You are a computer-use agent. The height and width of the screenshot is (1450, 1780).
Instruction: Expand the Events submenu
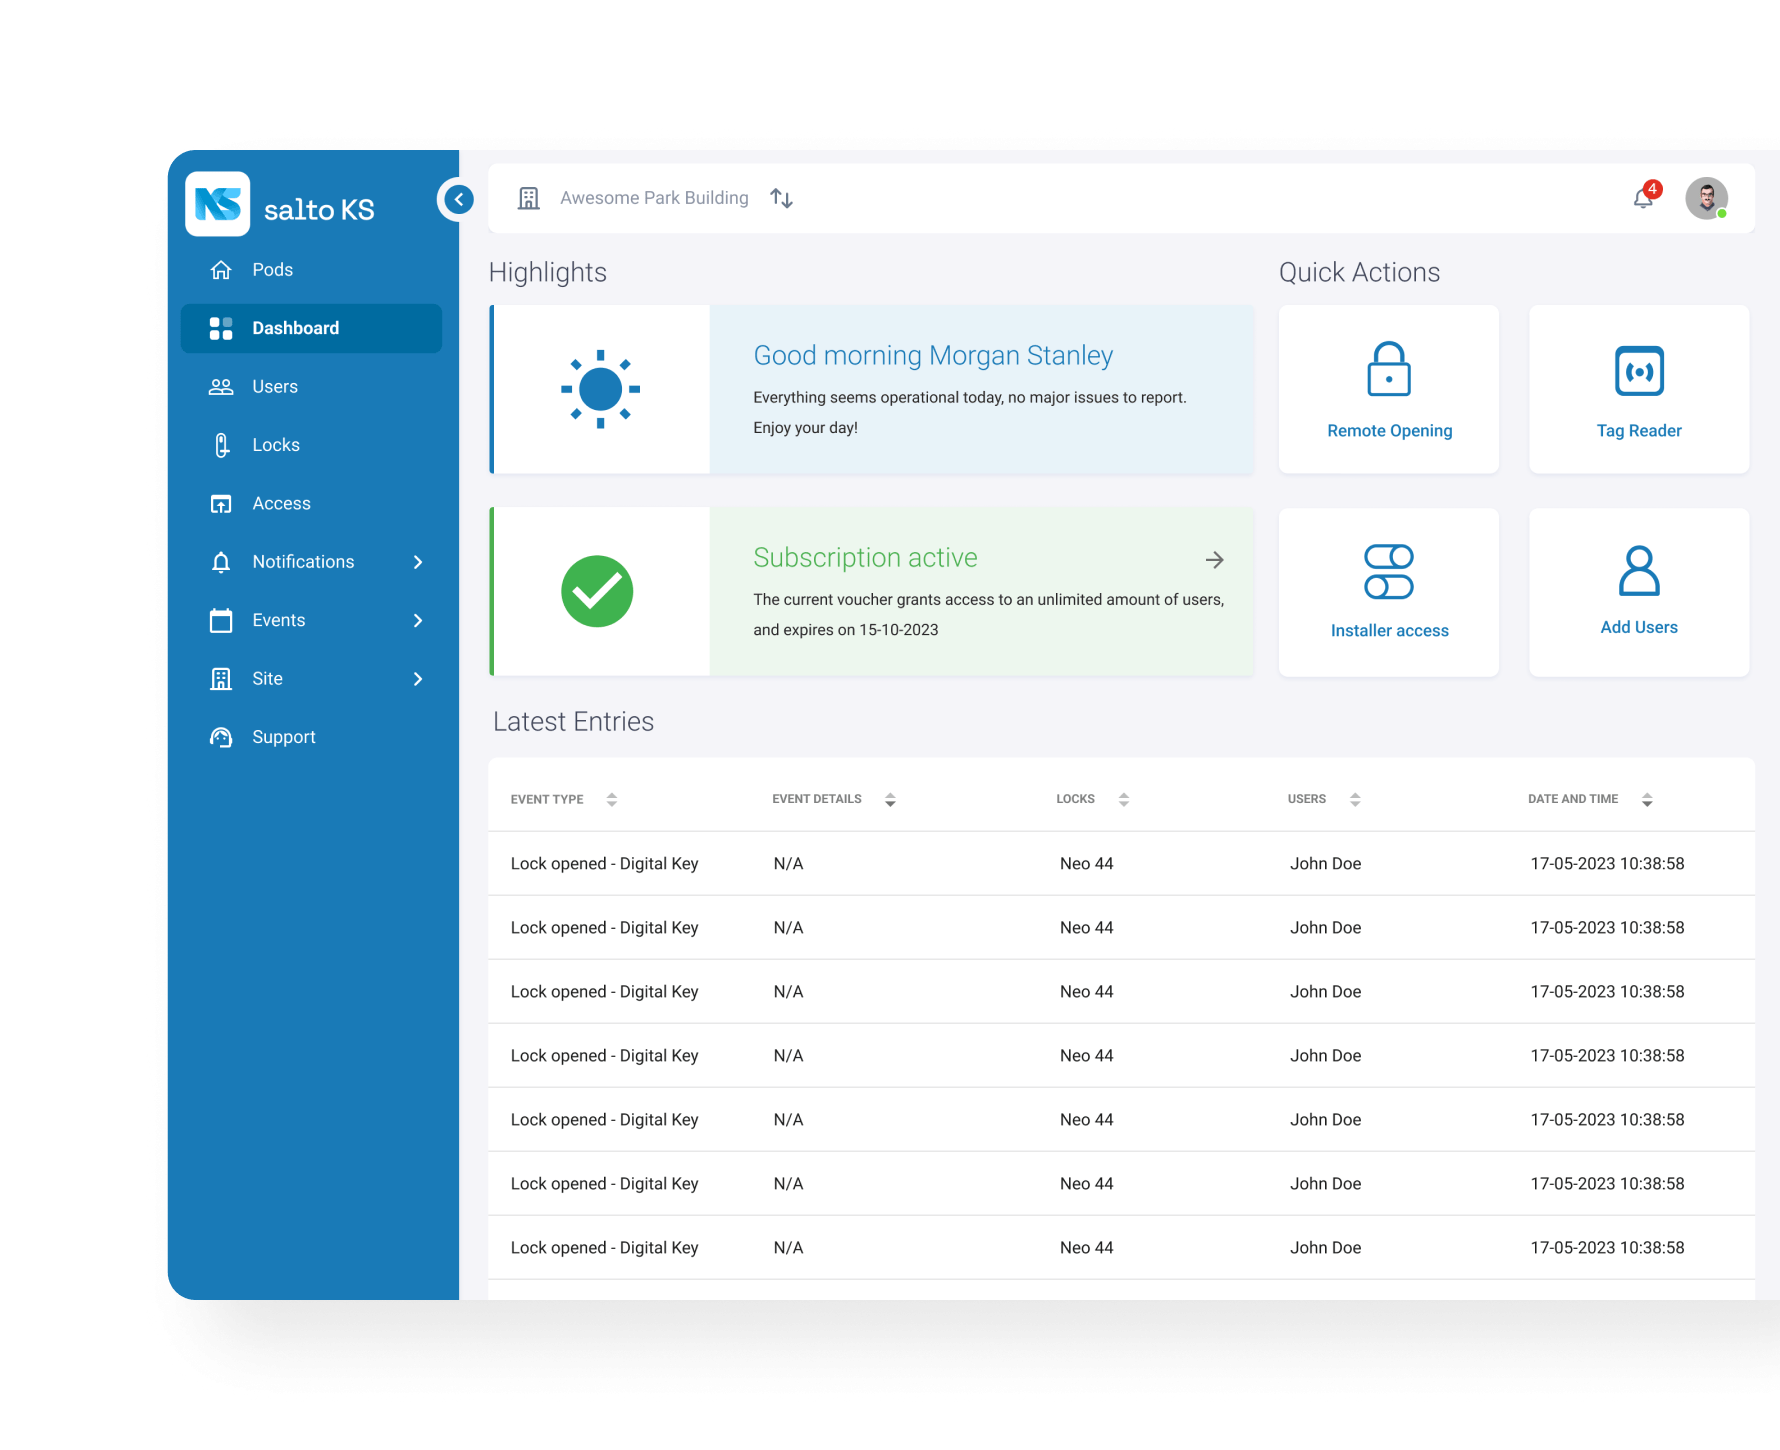418,620
